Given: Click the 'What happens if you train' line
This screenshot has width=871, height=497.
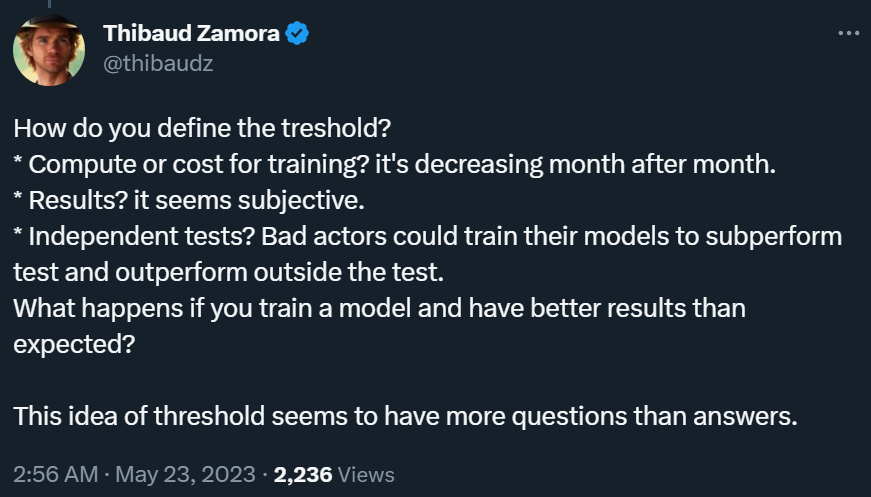Looking at the screenshot, I should (379, 308).
